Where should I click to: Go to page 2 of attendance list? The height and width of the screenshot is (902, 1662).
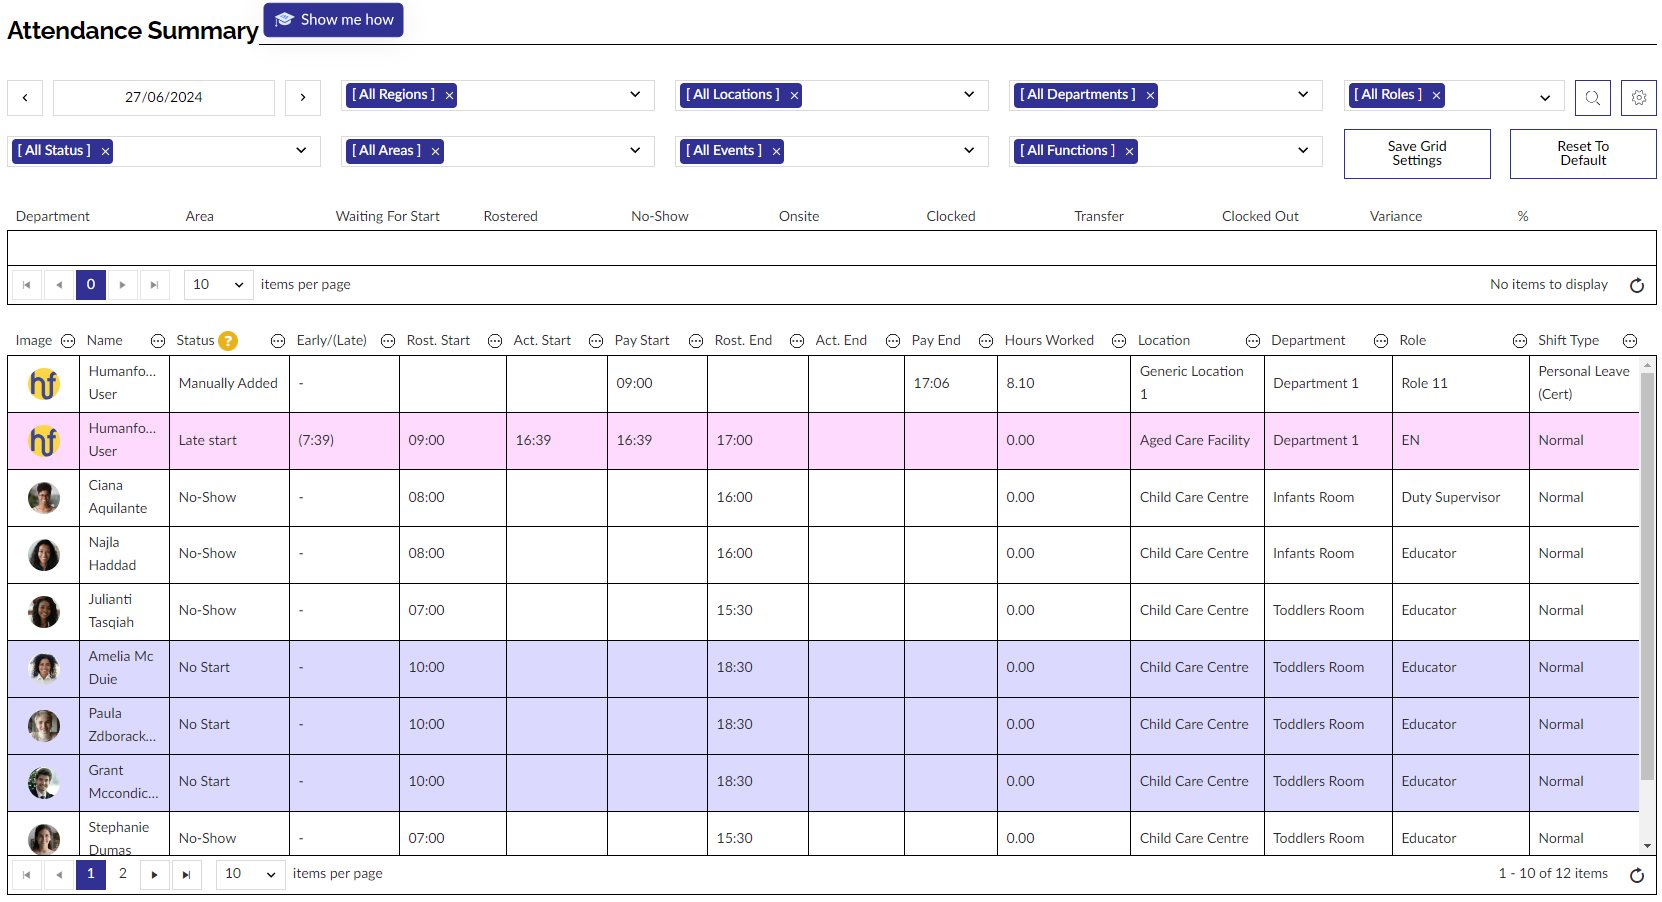(123, 874)
